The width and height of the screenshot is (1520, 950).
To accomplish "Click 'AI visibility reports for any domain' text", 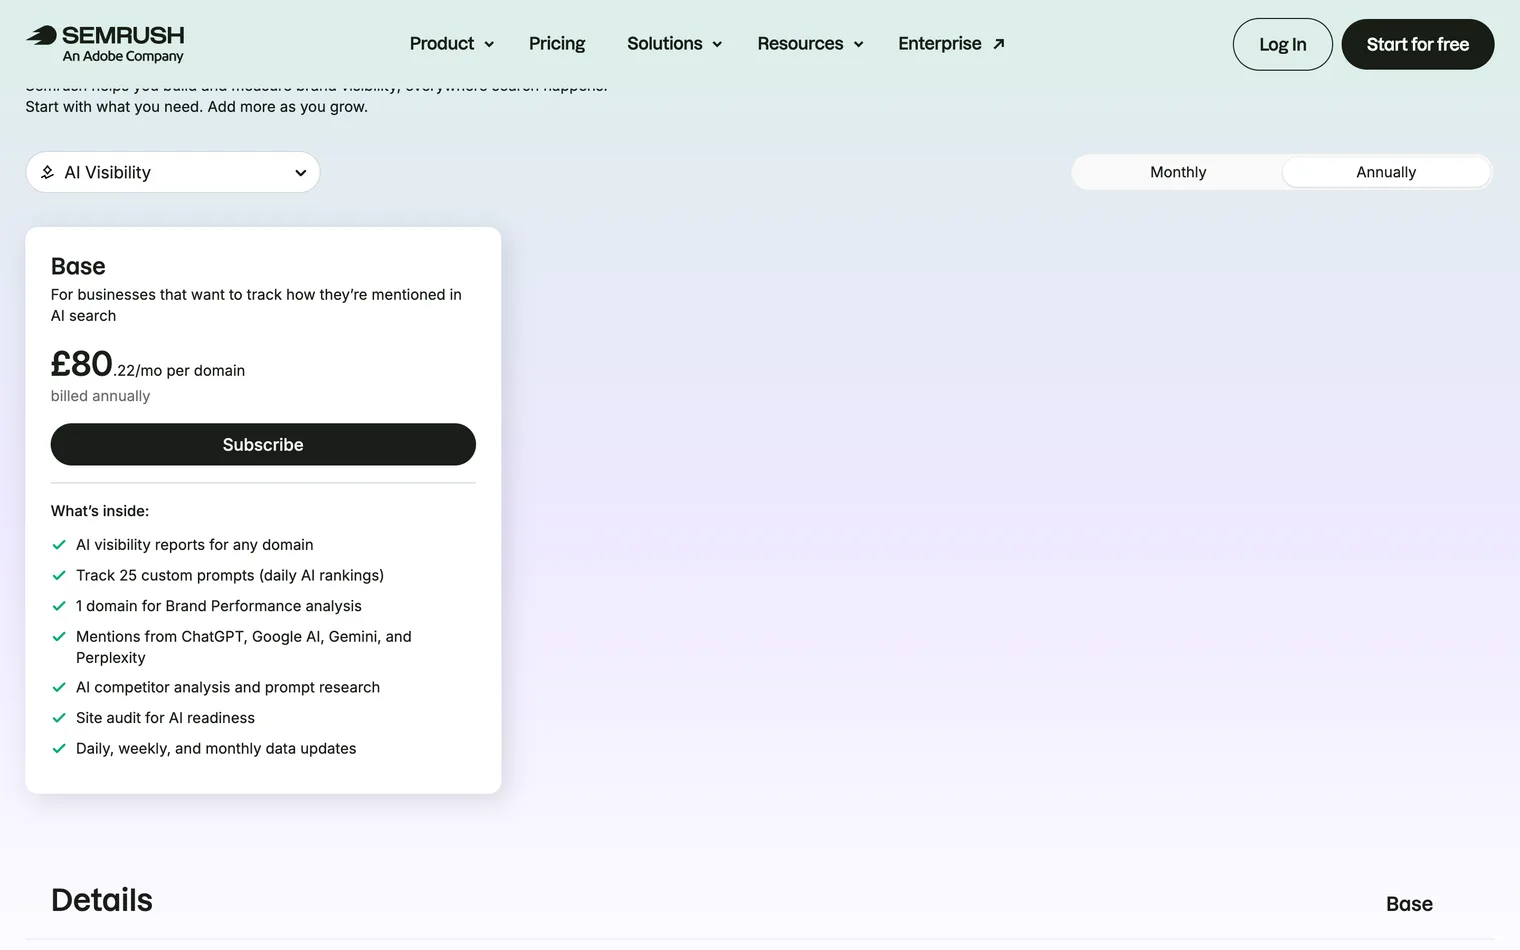I will coord(195,545).
